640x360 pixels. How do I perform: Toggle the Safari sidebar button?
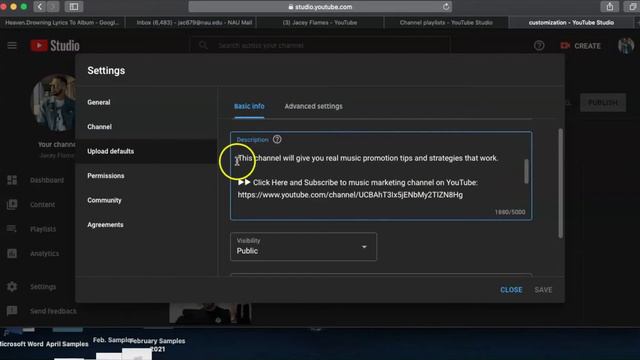(x=74, y=7)
